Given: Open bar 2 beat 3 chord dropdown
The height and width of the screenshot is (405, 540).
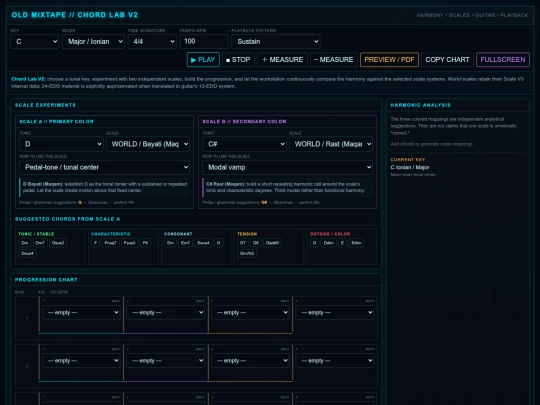Looking at the screenshot, I should 250,361.
